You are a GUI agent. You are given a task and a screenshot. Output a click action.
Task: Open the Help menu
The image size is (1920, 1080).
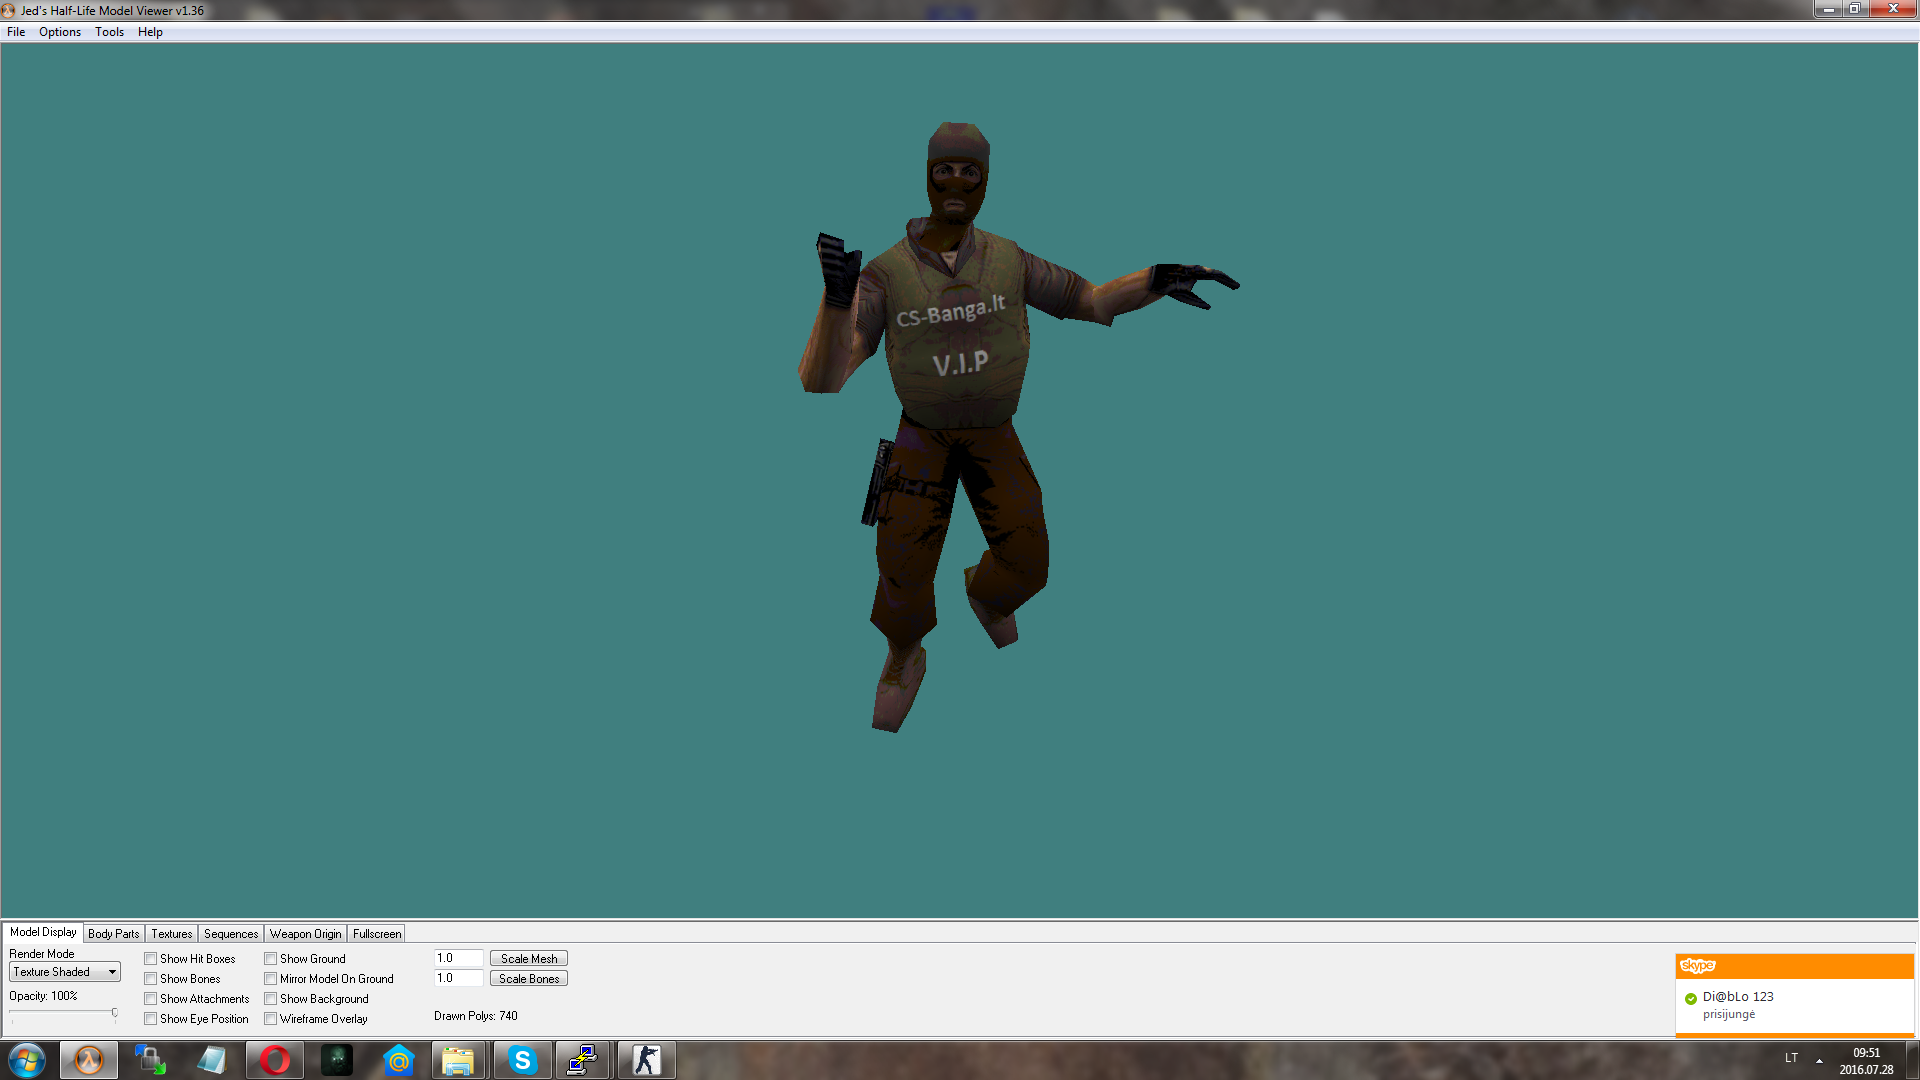pos(150,32)
